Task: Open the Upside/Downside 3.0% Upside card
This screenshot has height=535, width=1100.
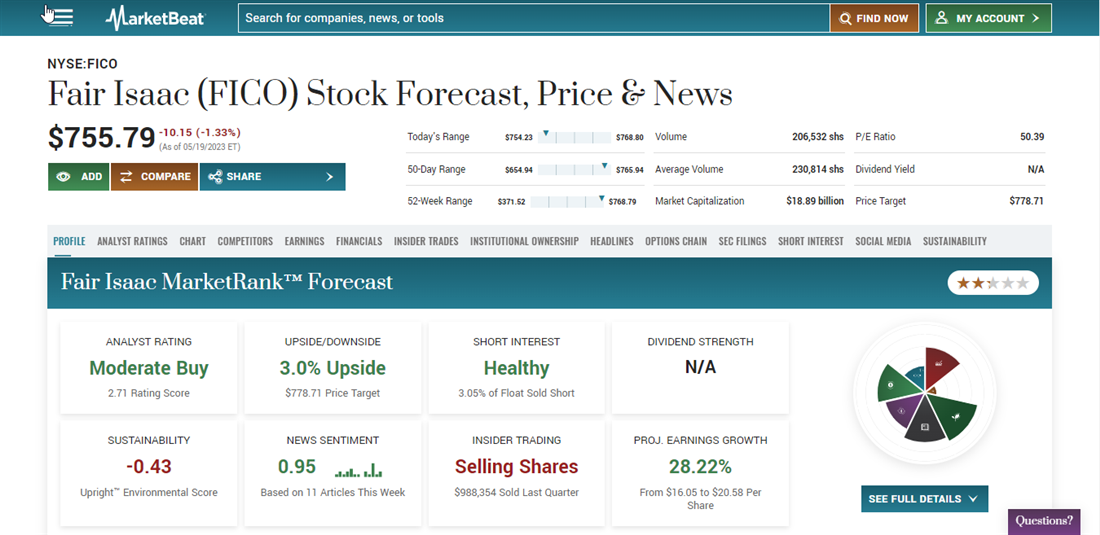Action: coord(333,368)
